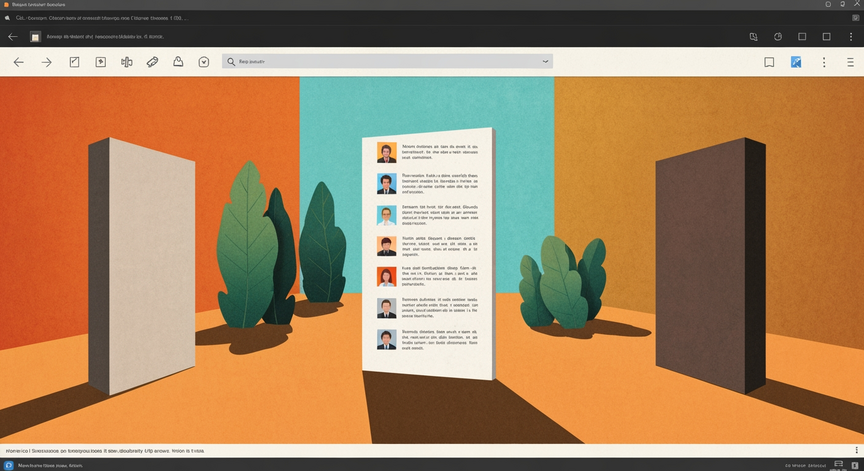Click the bag-shaped lock icon in toolbar
This screenshot has height=471, width=864.
tap(178, 62)
